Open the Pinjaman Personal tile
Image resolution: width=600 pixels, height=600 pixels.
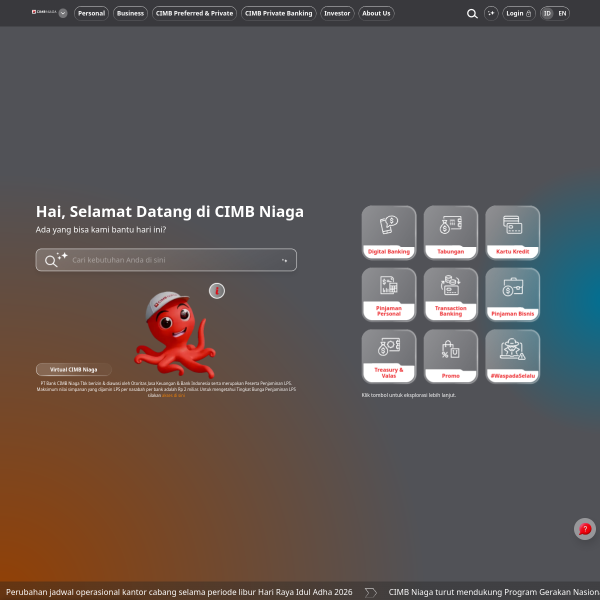pyautogui.click(x=389, y=295)
